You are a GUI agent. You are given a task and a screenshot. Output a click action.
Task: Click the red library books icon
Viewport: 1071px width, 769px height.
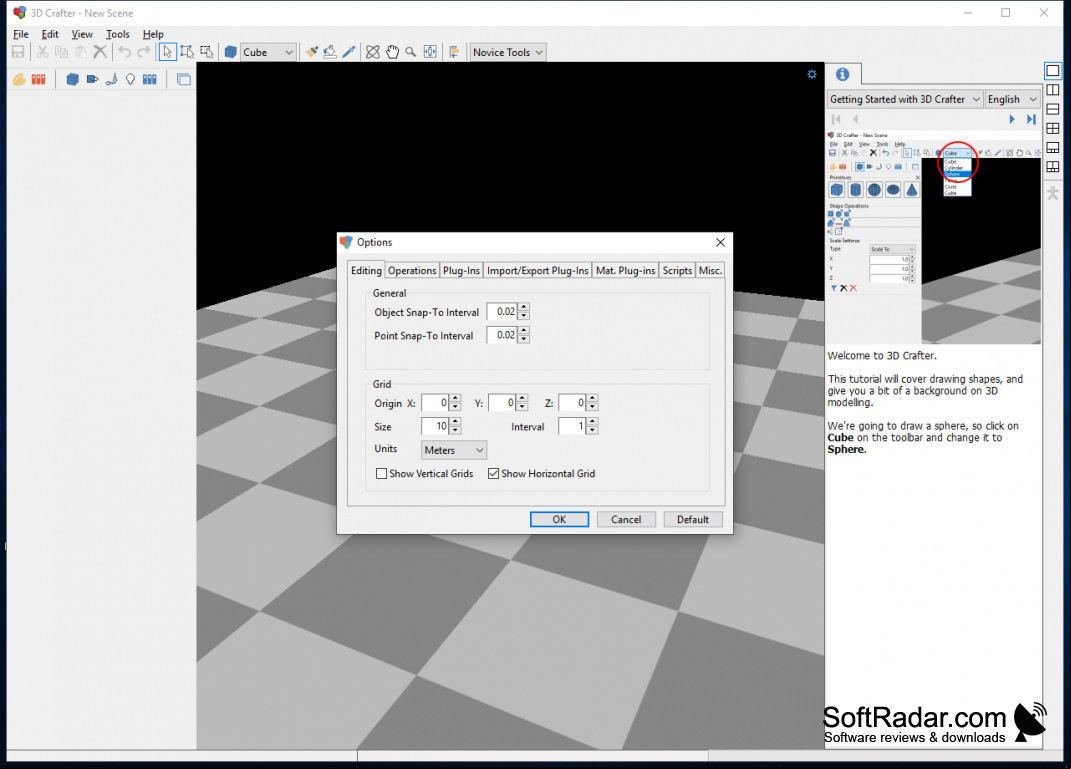tap(38, 79)
